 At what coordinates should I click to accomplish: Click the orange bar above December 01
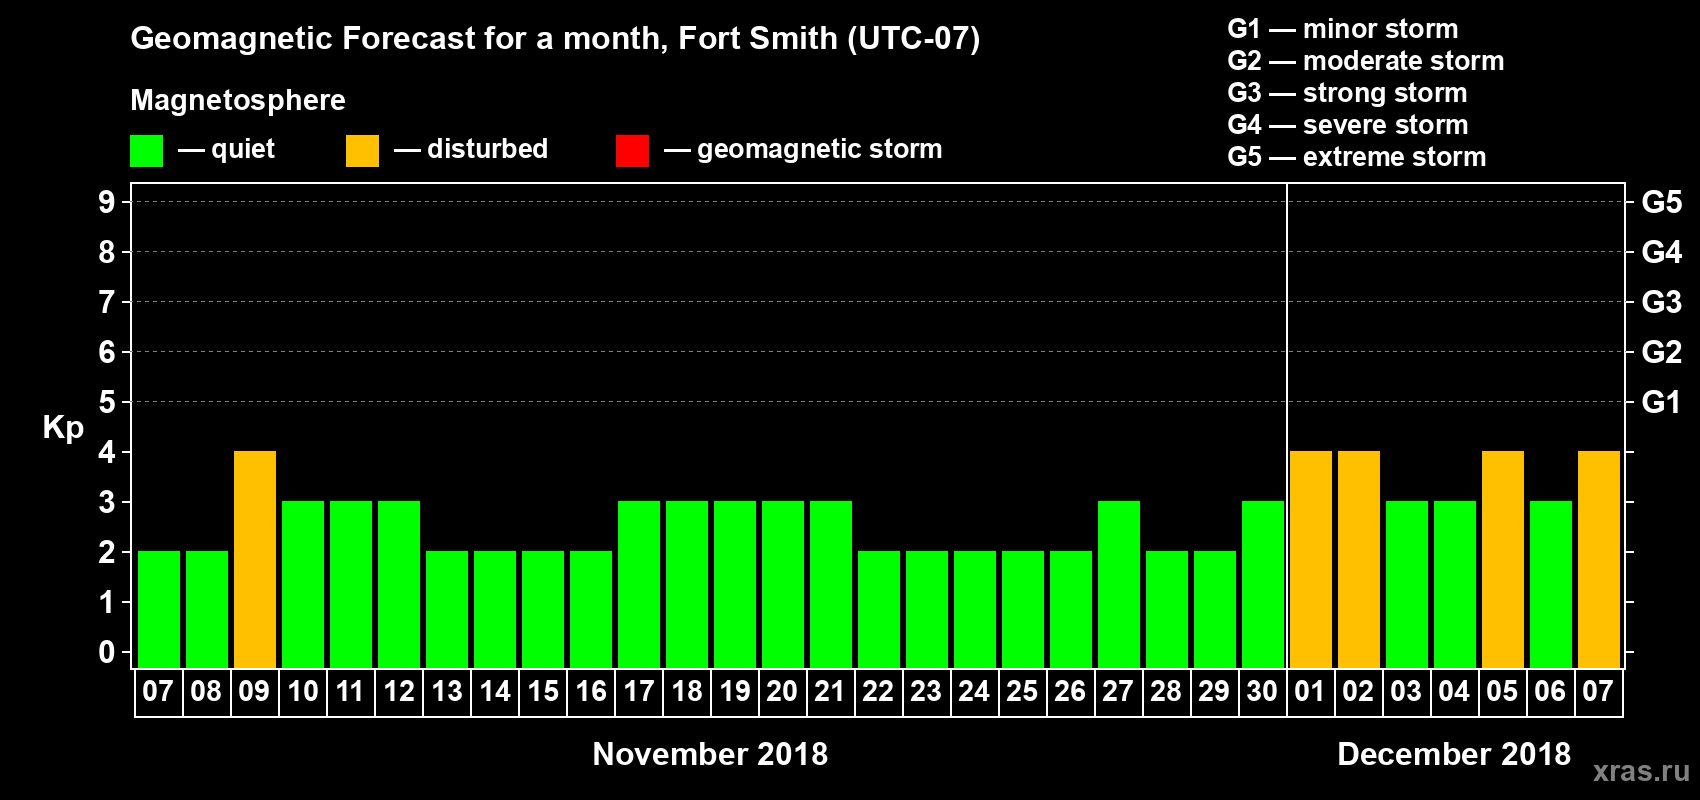click(1311, 560)
